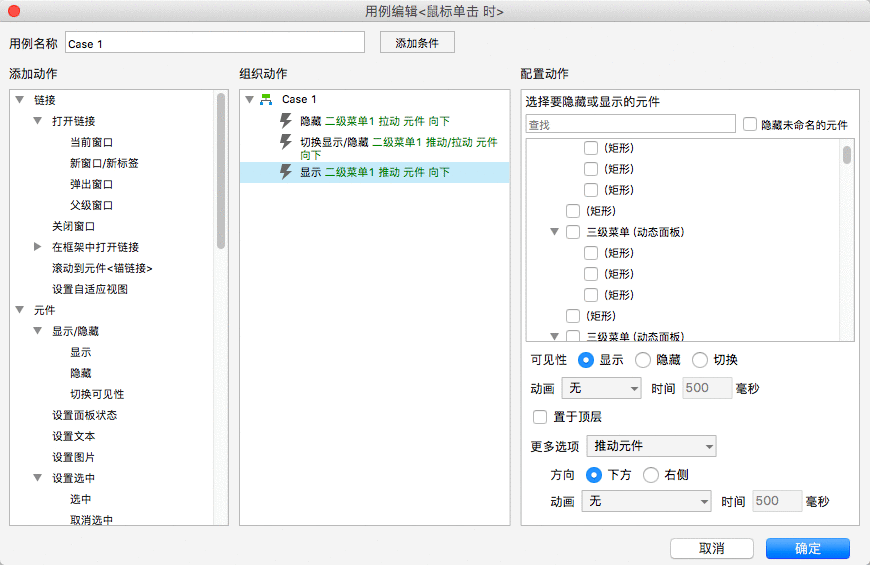Confirm with the 确定 button
Viewport: 870px width, 565px height.
coord(808,548)
